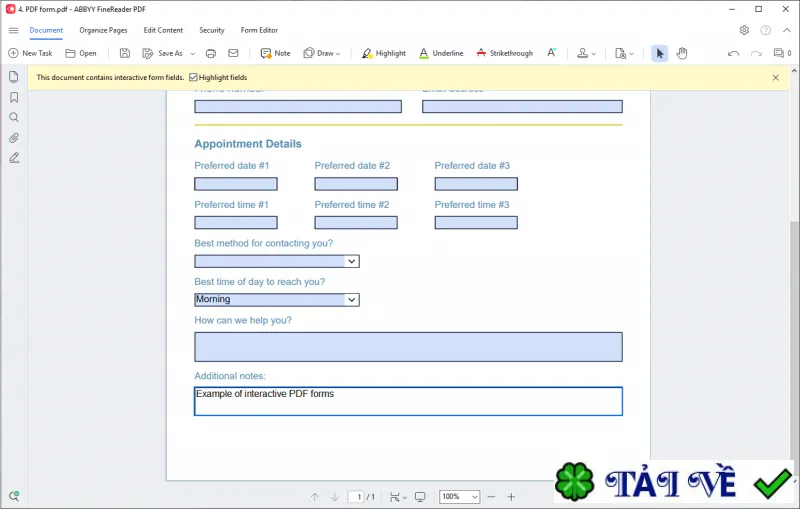This screenshot has width=800, height=509.
Task: Switch to Form Editor tab
Action: [x=259, y=30]
